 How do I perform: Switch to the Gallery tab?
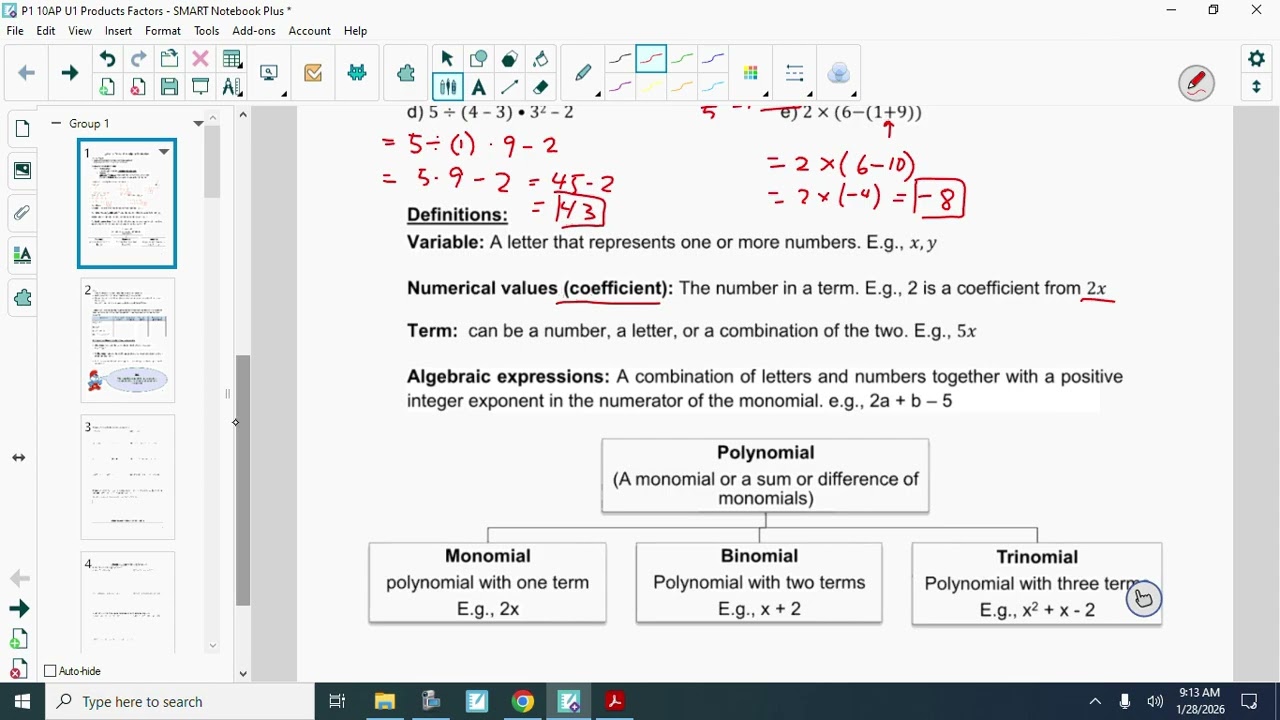pos(22,170)
